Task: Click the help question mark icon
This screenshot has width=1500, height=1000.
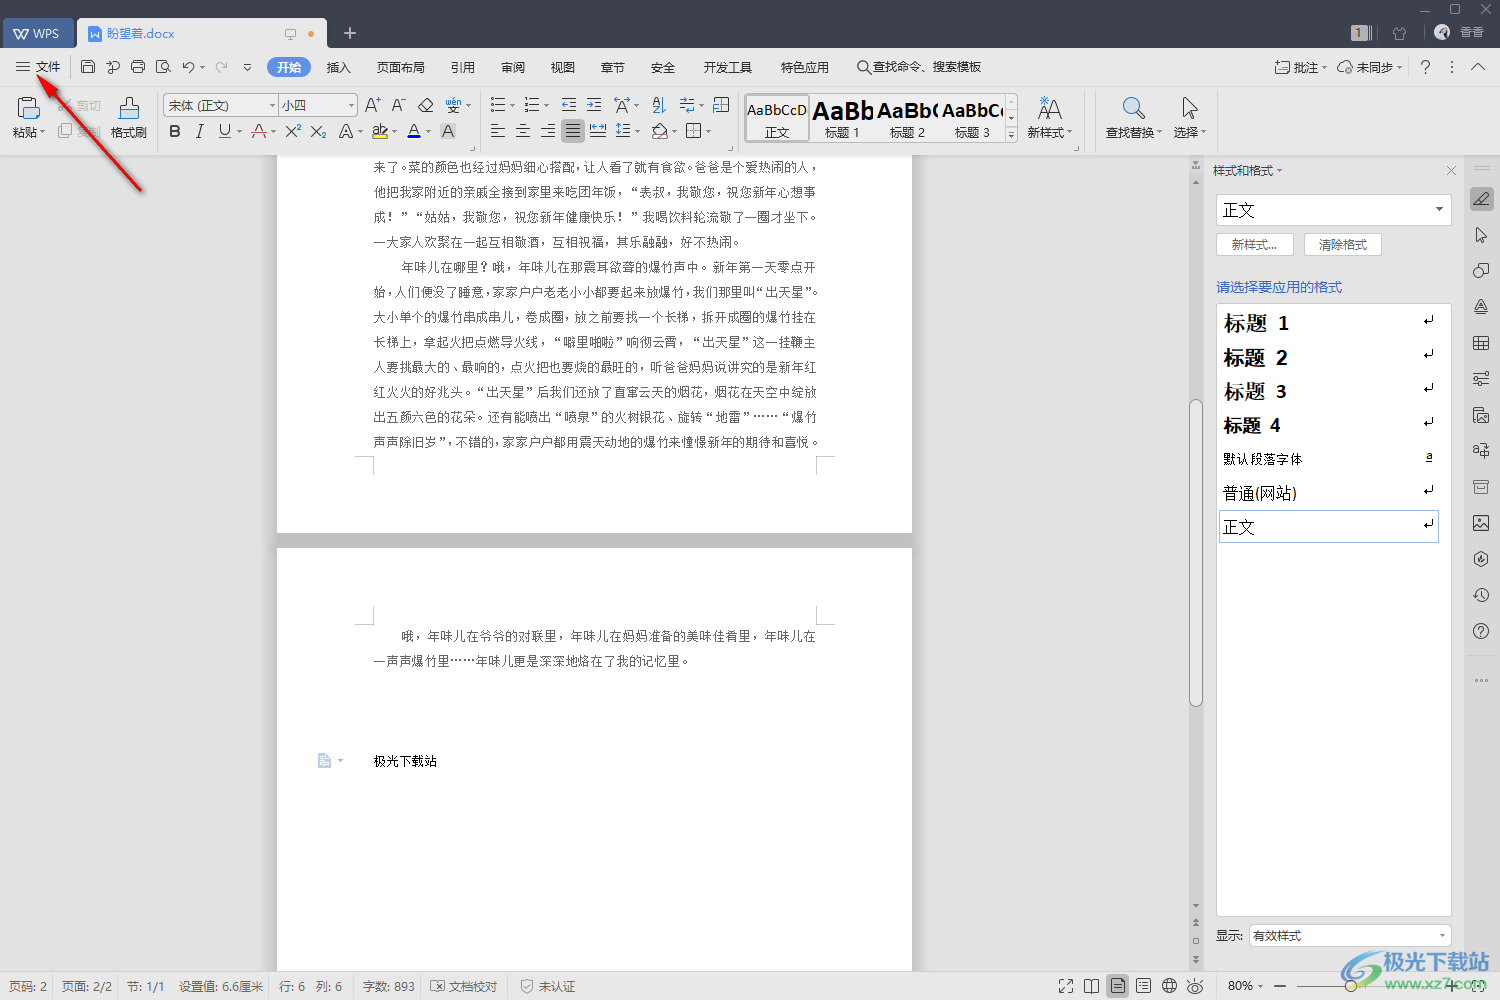Action: (1425, 67)
